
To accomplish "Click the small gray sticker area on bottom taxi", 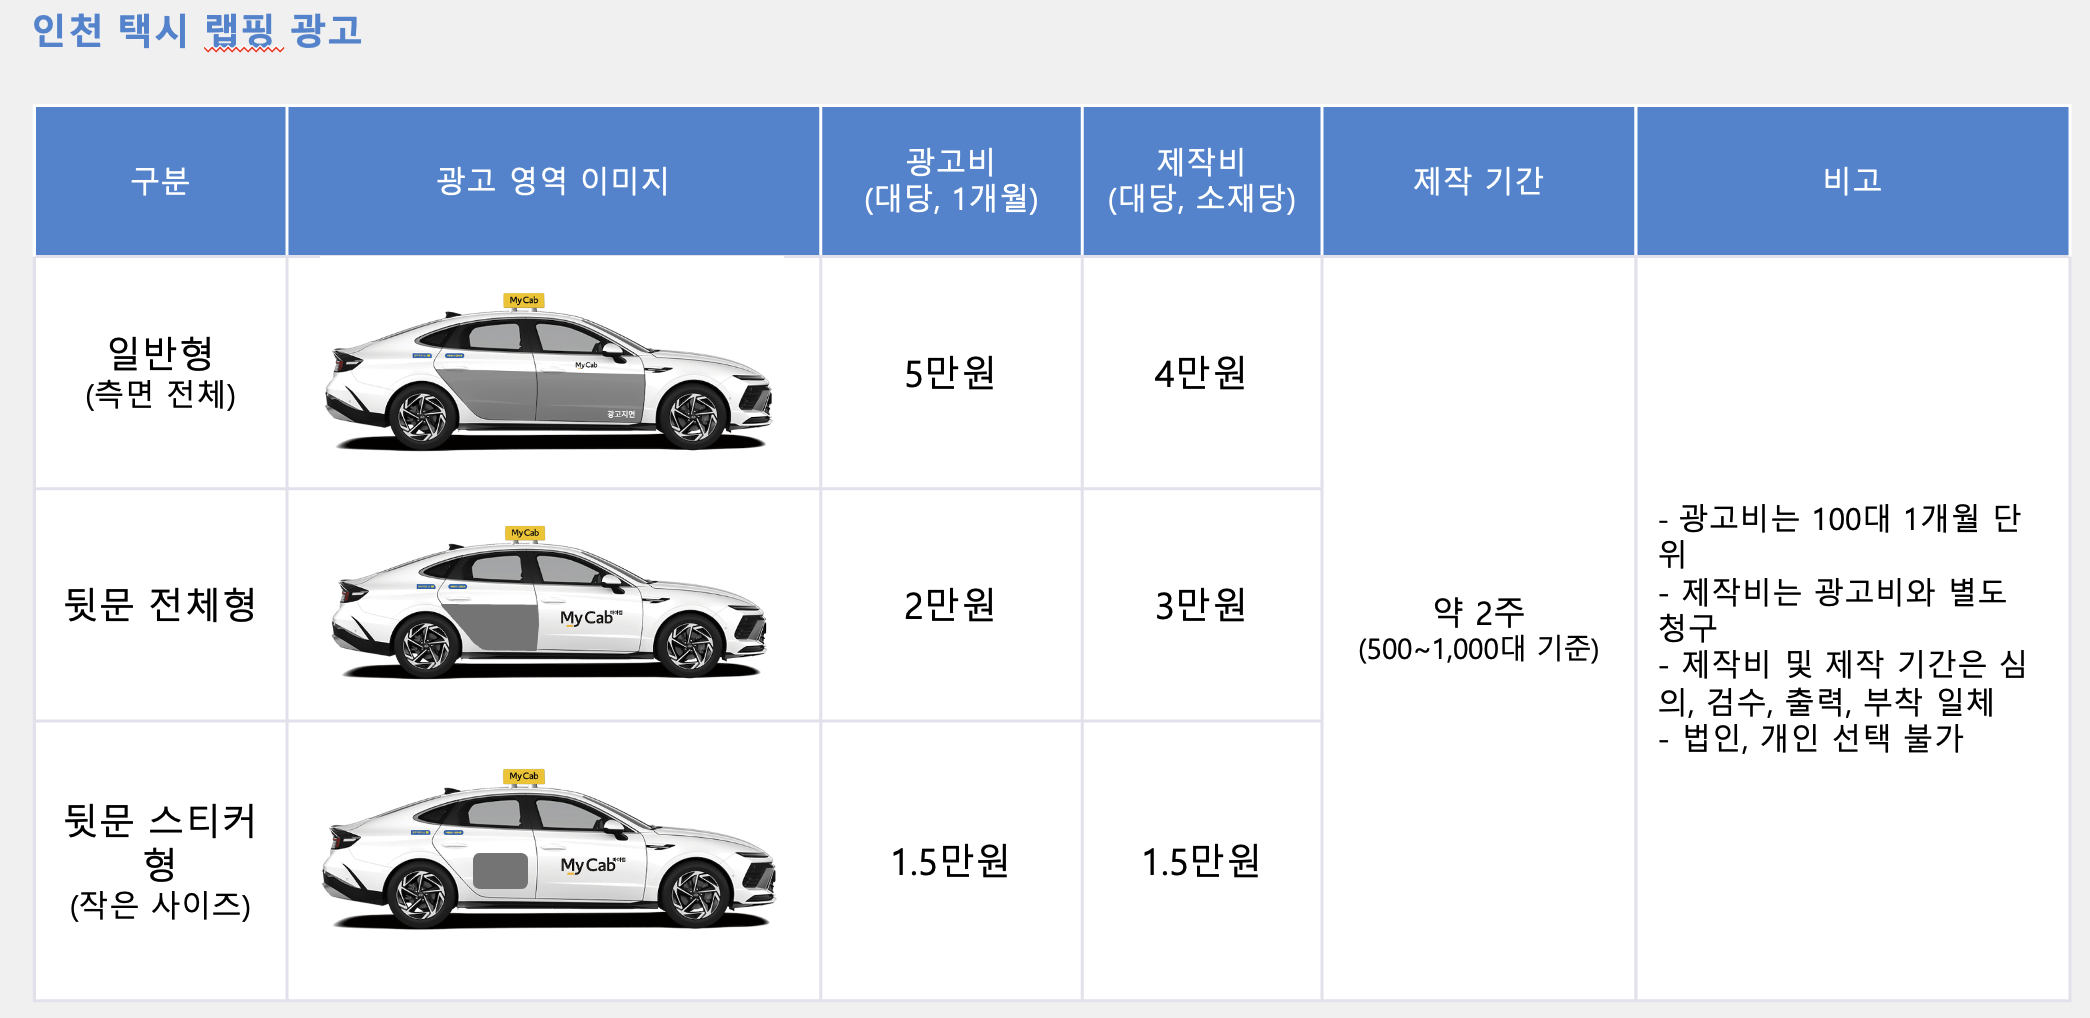I will (500, 871).
